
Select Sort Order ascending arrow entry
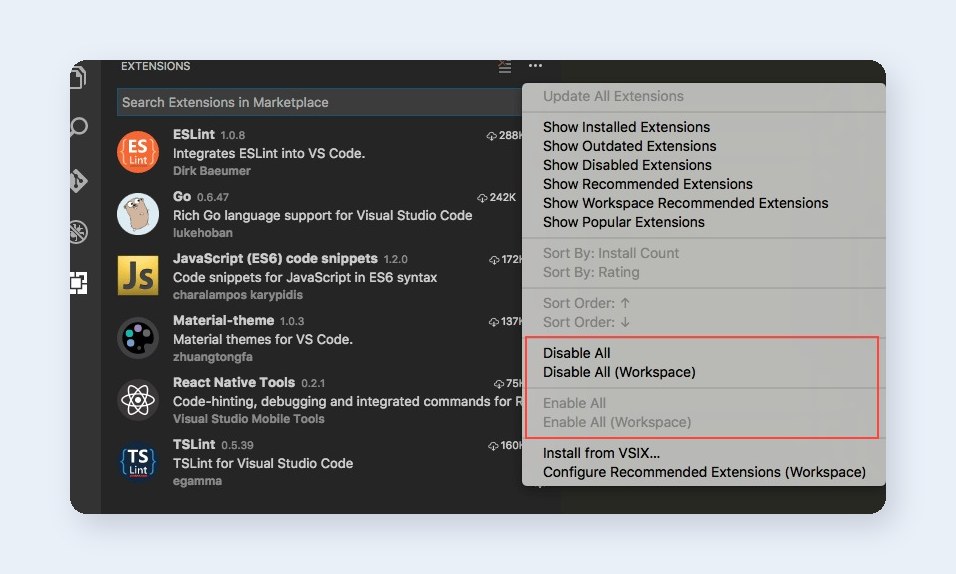coord(587,303)
